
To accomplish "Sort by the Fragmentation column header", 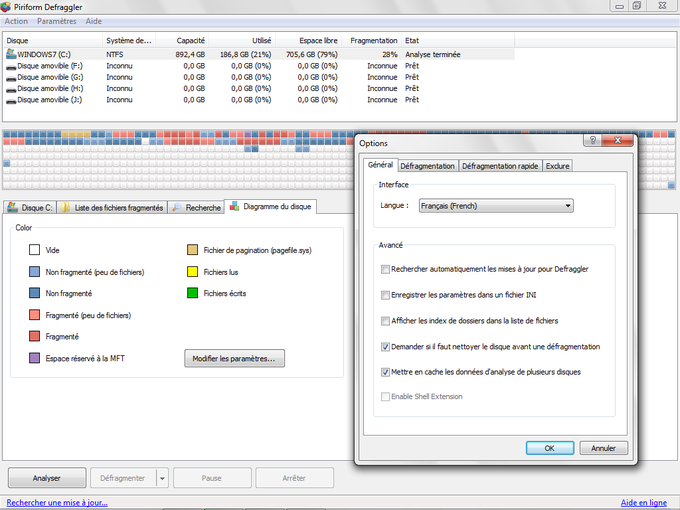I will pos(372,40).
